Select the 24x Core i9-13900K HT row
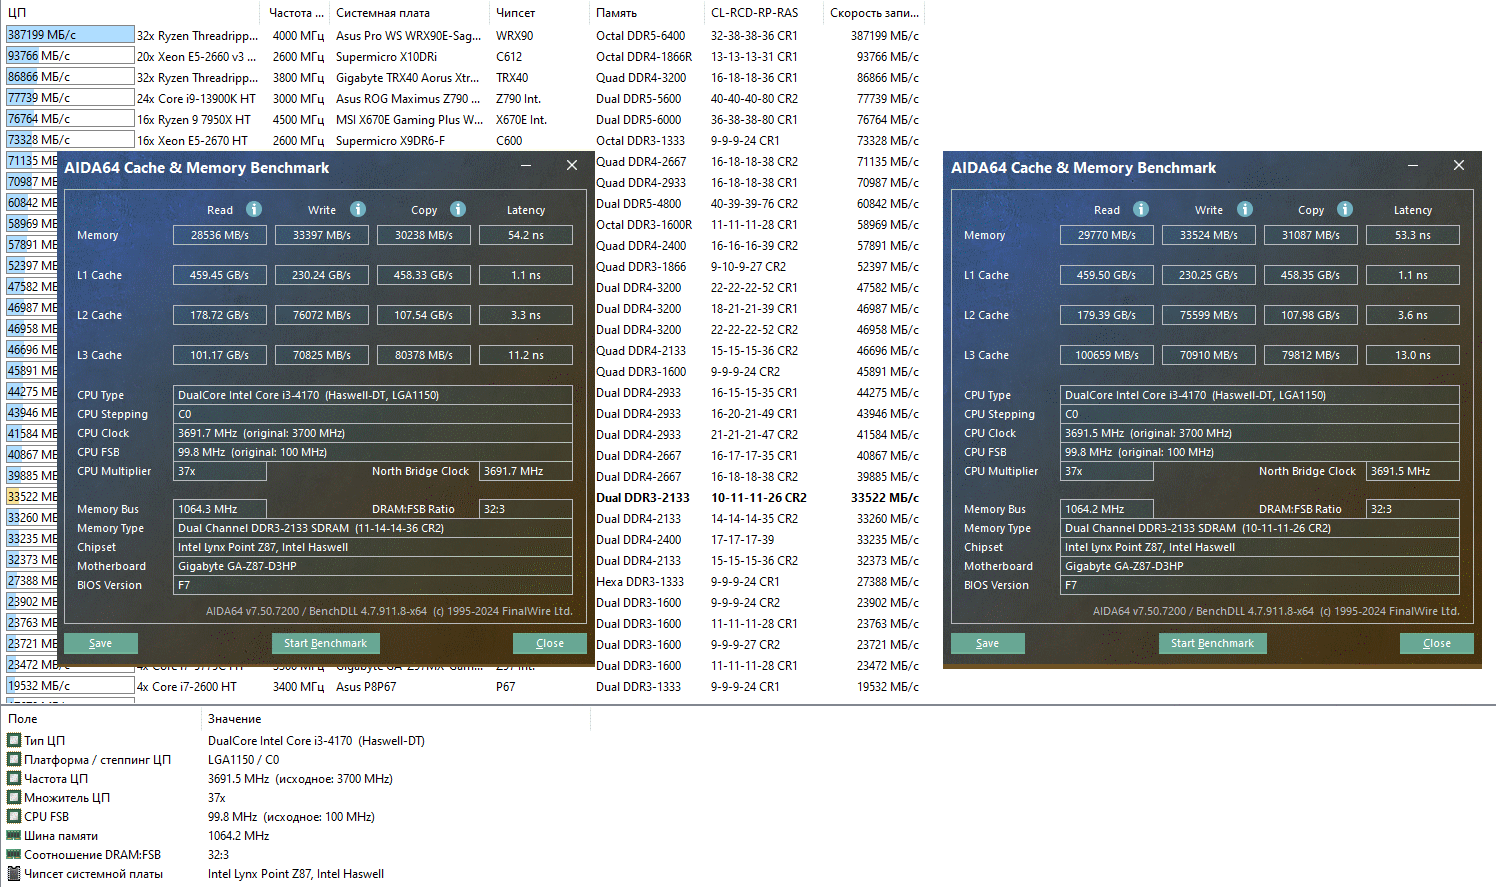The width and height of the screenshot is (1496, 887). tap(196, 98)
